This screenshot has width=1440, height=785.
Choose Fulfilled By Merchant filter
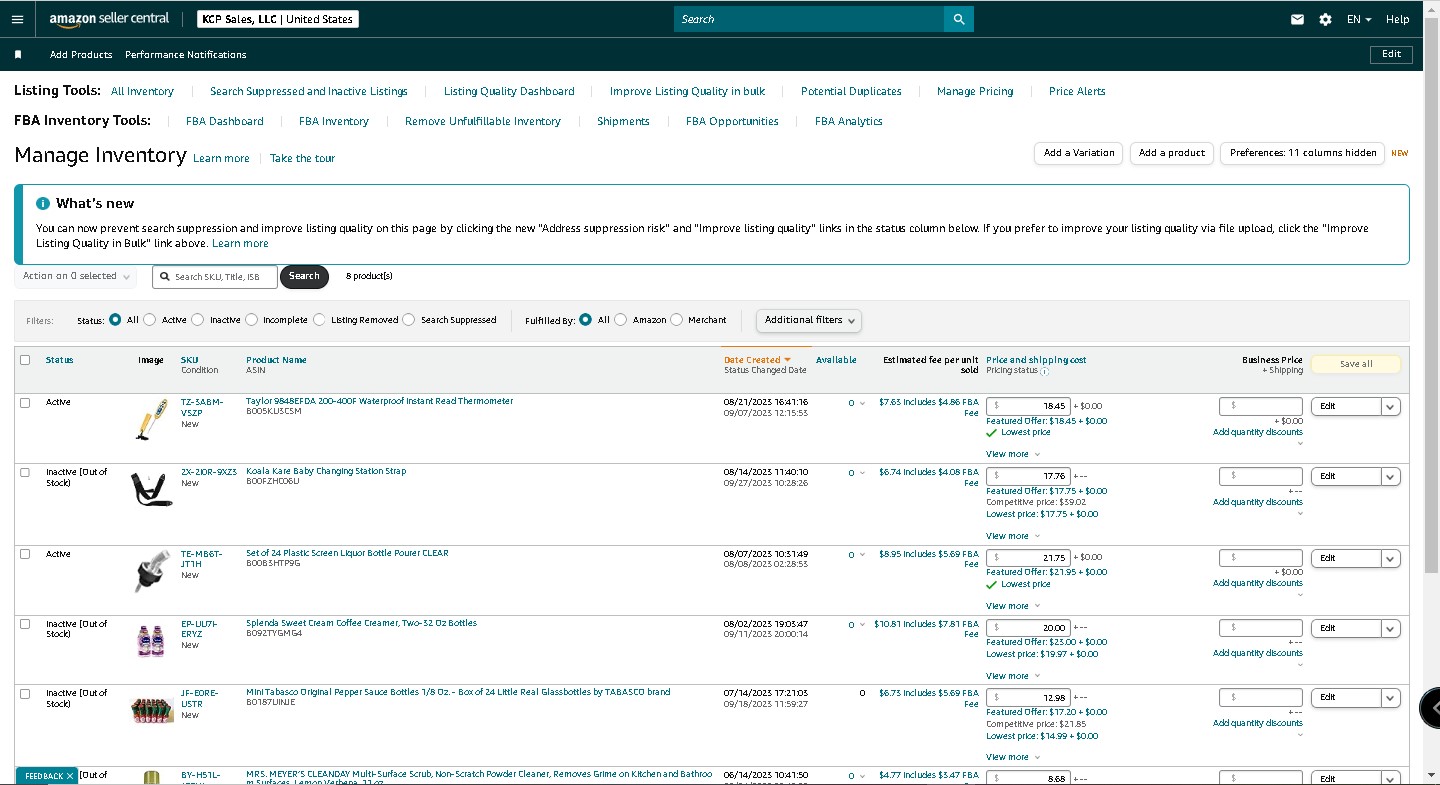tap(677, 320)
